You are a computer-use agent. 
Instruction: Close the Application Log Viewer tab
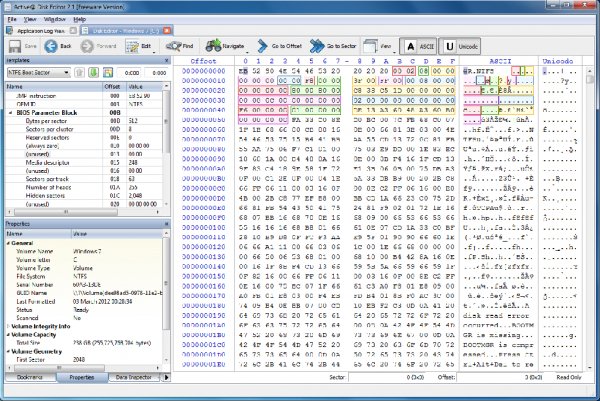pos(73,31)
